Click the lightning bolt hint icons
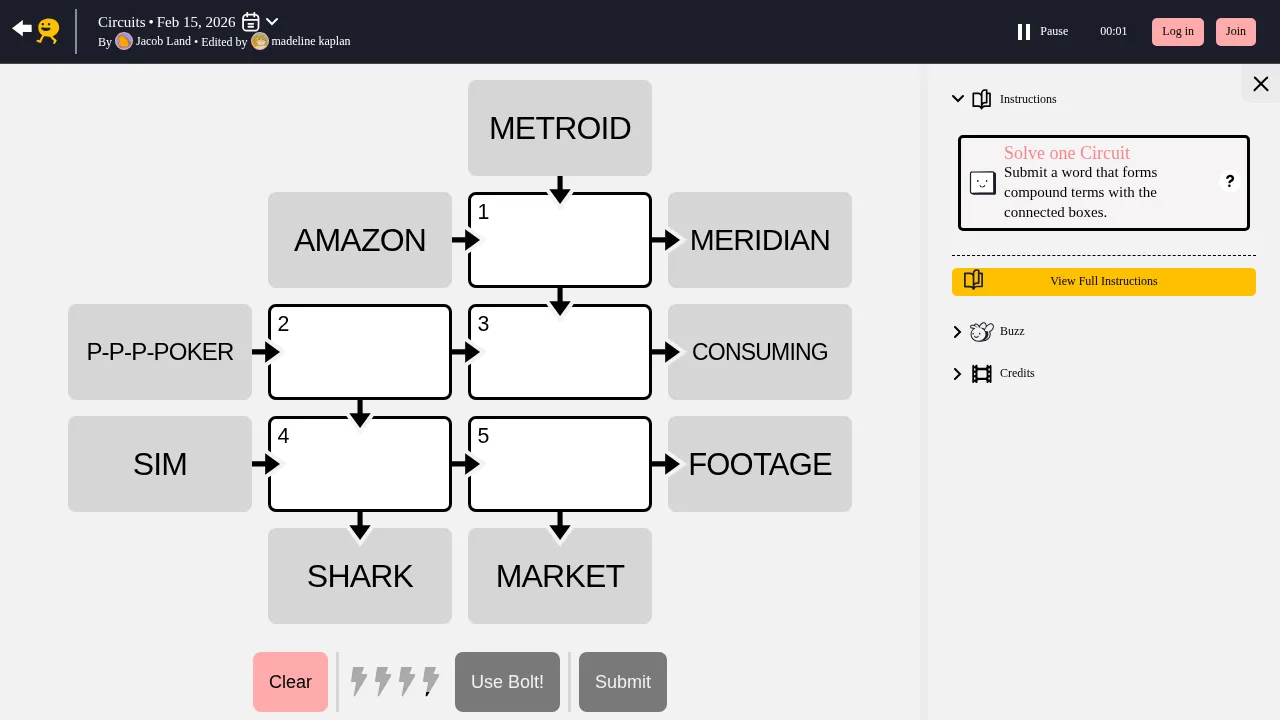 395,682
